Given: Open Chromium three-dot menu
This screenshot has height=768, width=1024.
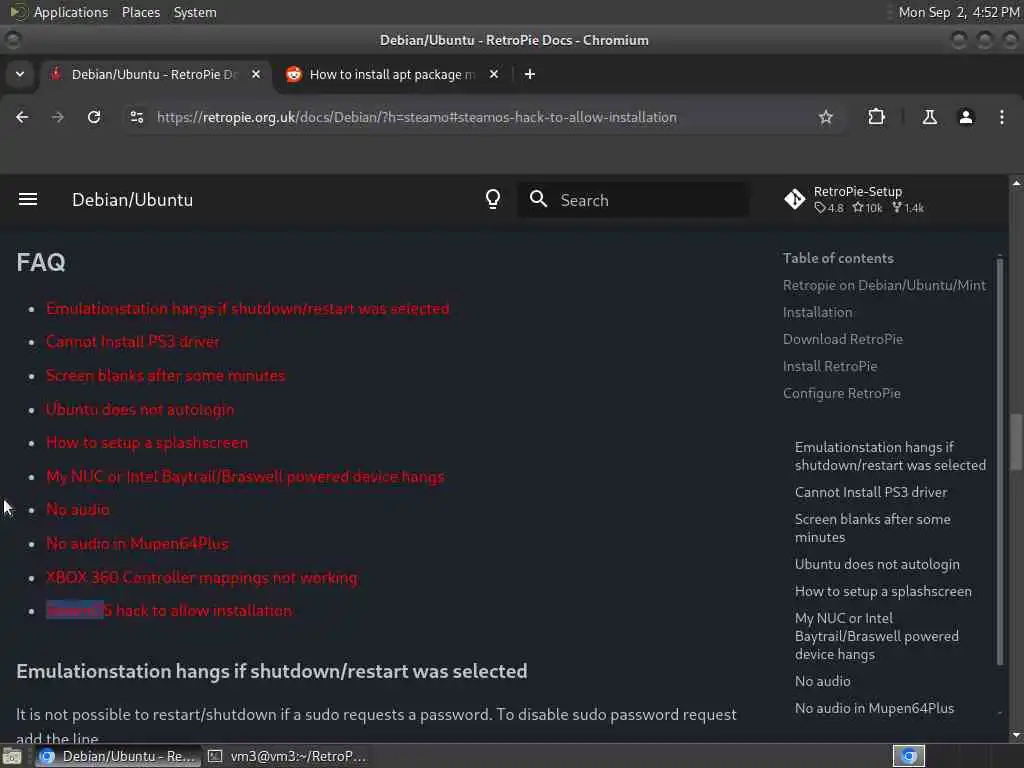Looking at the screenshot, I should [x=1002, y=118].
